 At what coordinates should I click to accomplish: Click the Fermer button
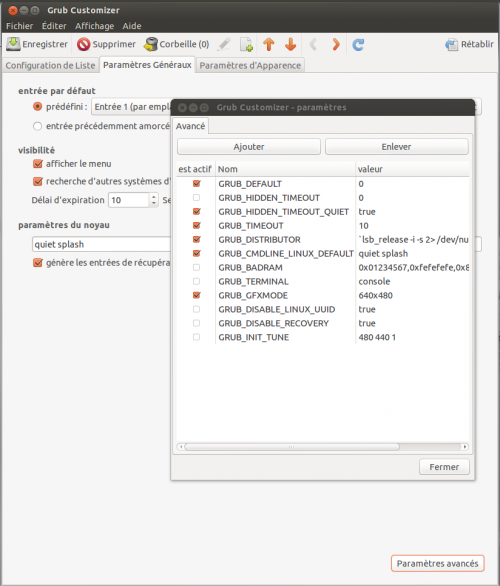pyautogui.click(x=444, y=467)
